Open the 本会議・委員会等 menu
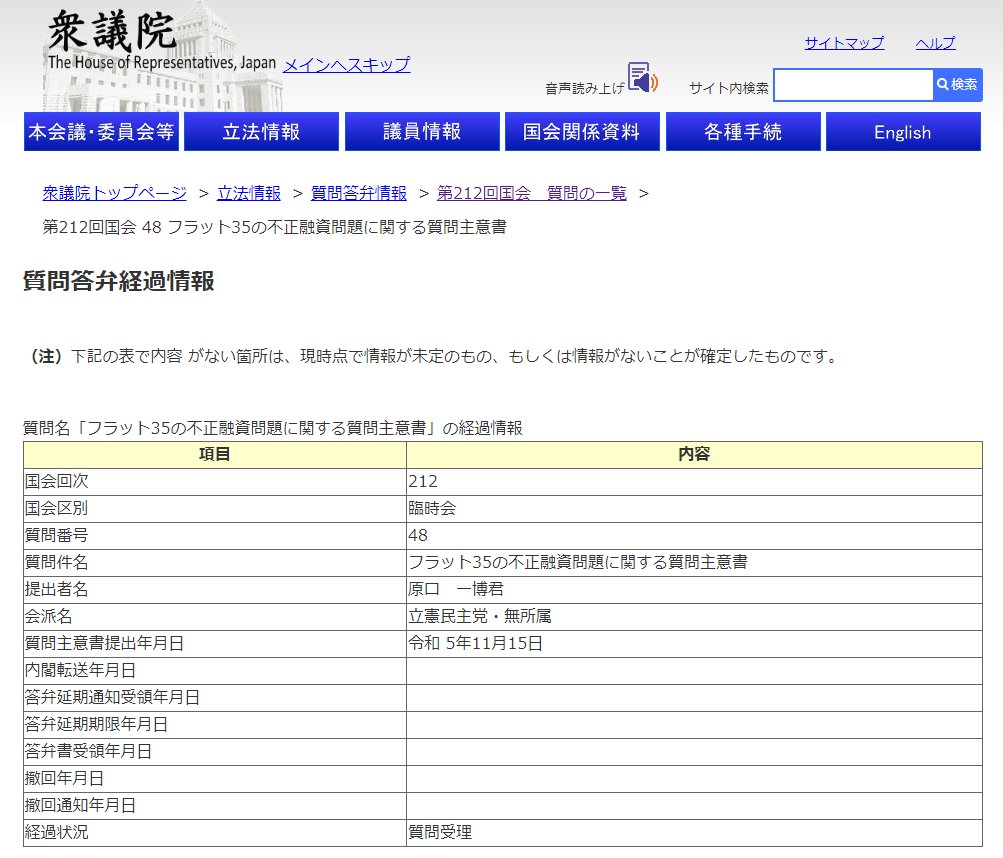The image size is (1003, 858). click(x=101, y=132)
